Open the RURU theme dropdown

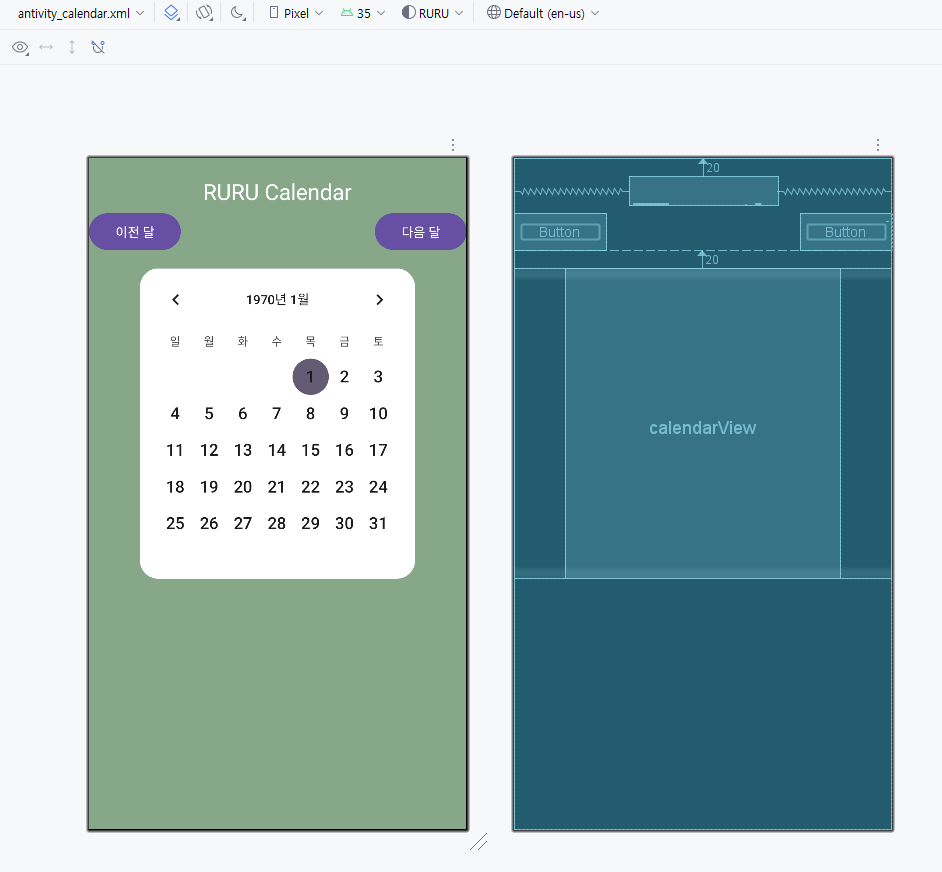(433, 13)
